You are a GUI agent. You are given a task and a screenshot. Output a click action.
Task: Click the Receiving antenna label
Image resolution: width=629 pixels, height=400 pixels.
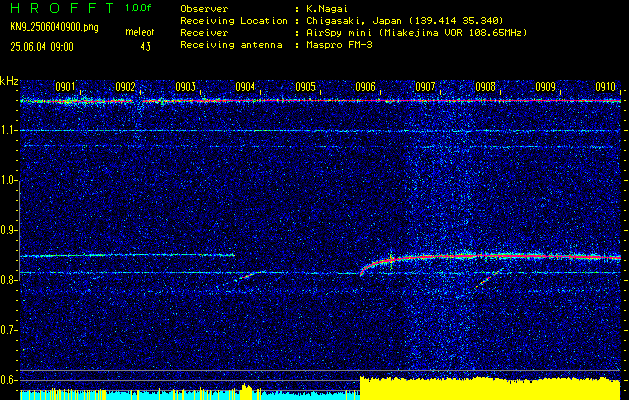pyautogui.click(x=231, y=45)
